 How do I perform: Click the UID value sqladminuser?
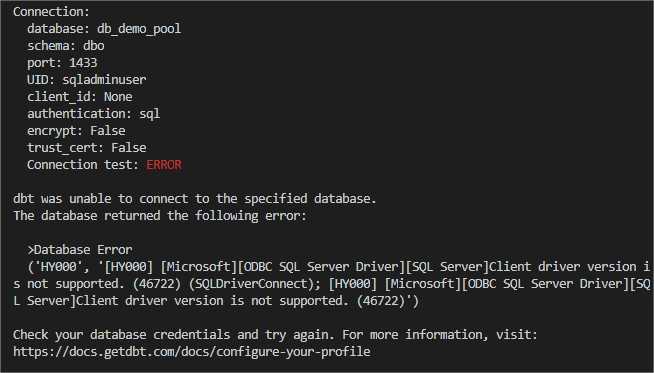(x=104, y=80)
